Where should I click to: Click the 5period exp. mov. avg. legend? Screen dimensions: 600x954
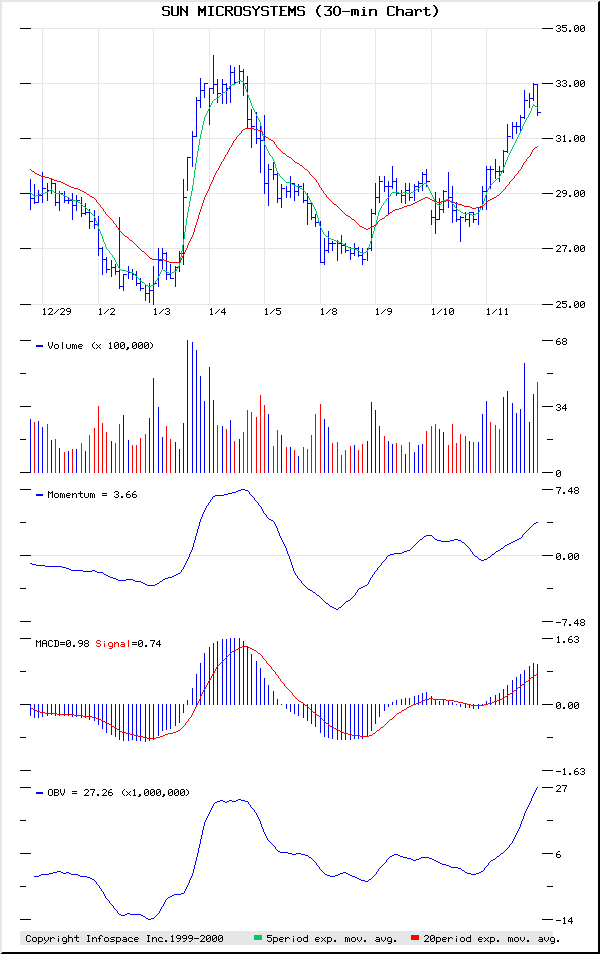[332, 939]
